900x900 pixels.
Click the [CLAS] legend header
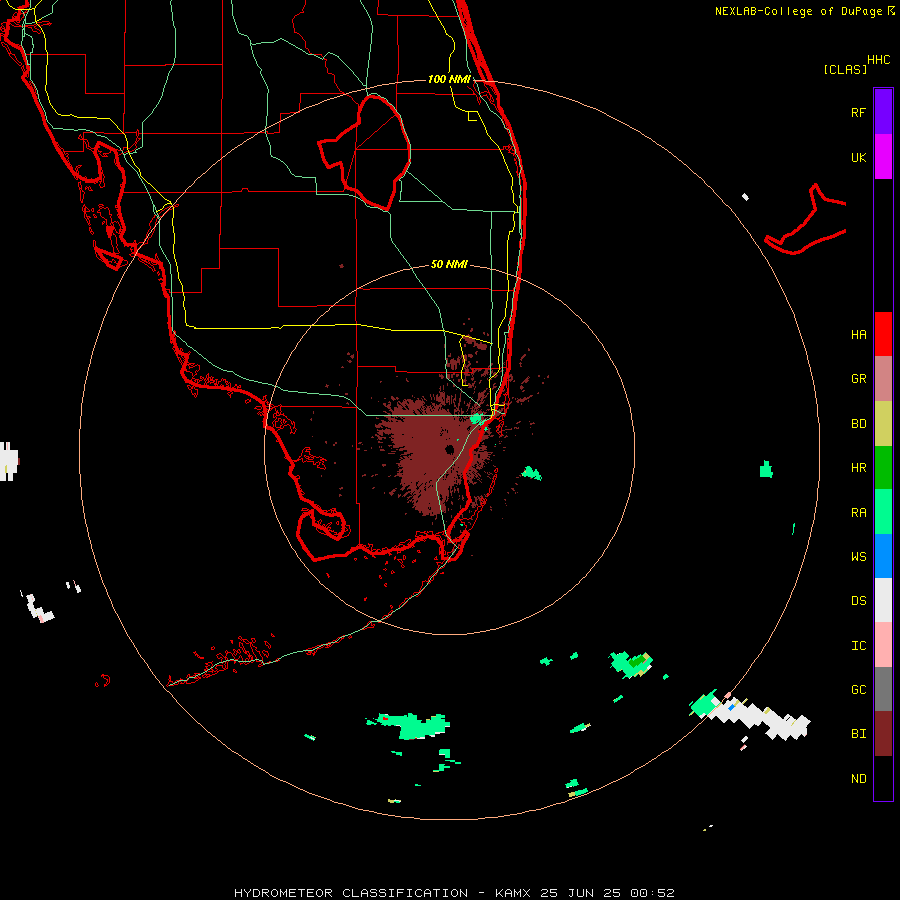pyautogui.click(x=844, y=69)
